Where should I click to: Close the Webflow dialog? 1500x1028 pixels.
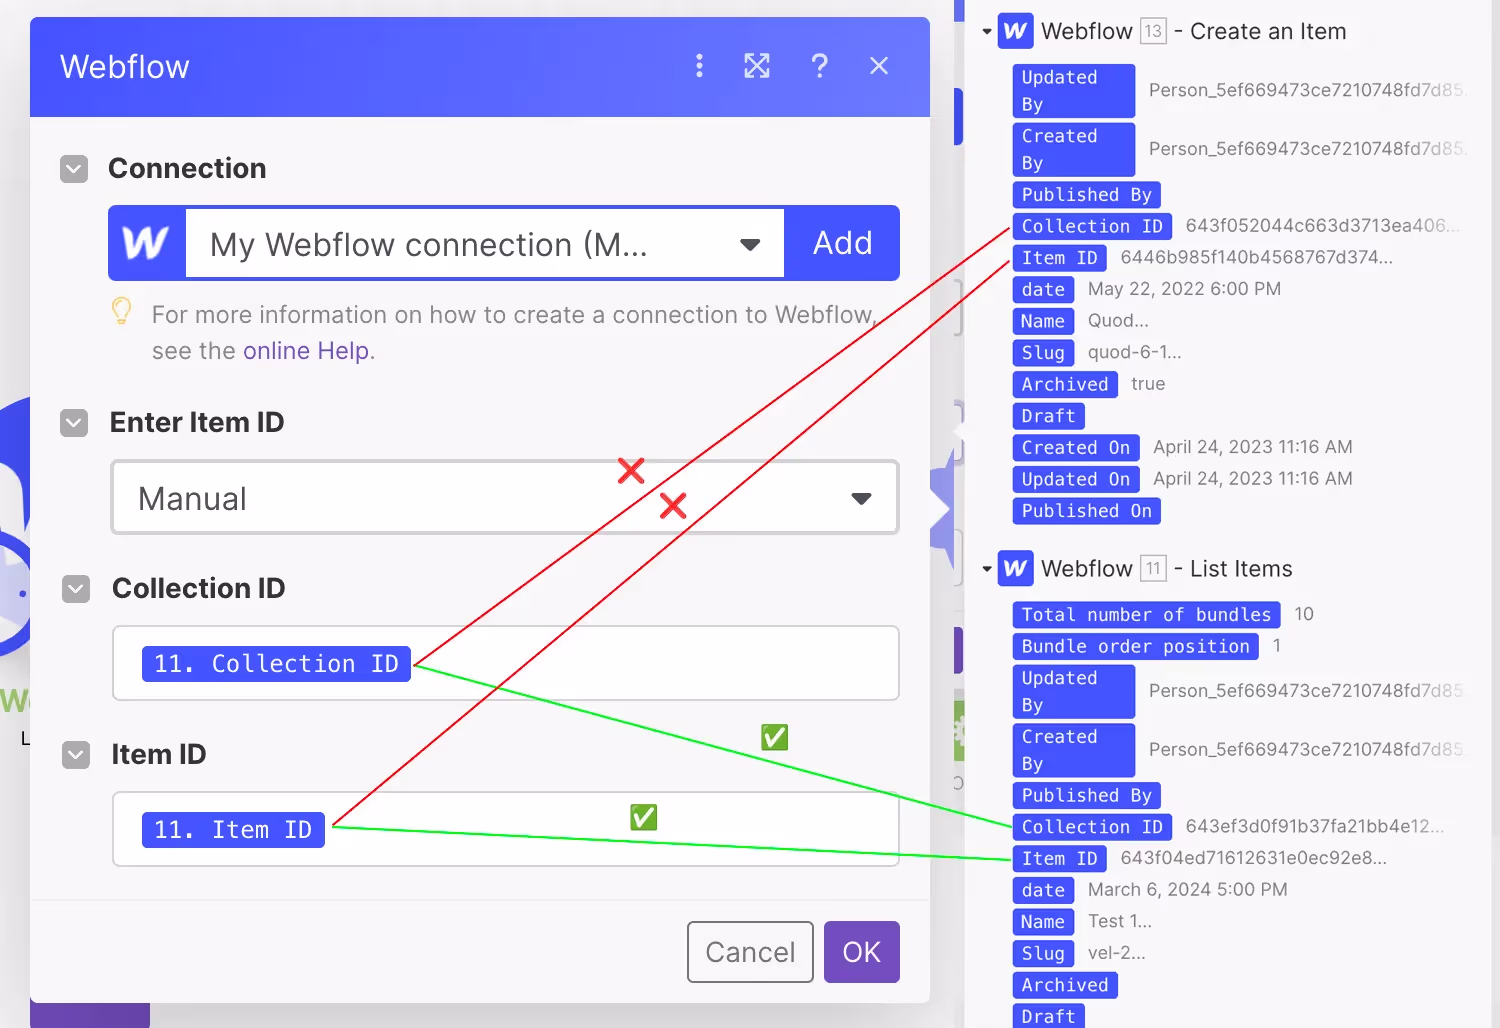[x=879, y=66]
